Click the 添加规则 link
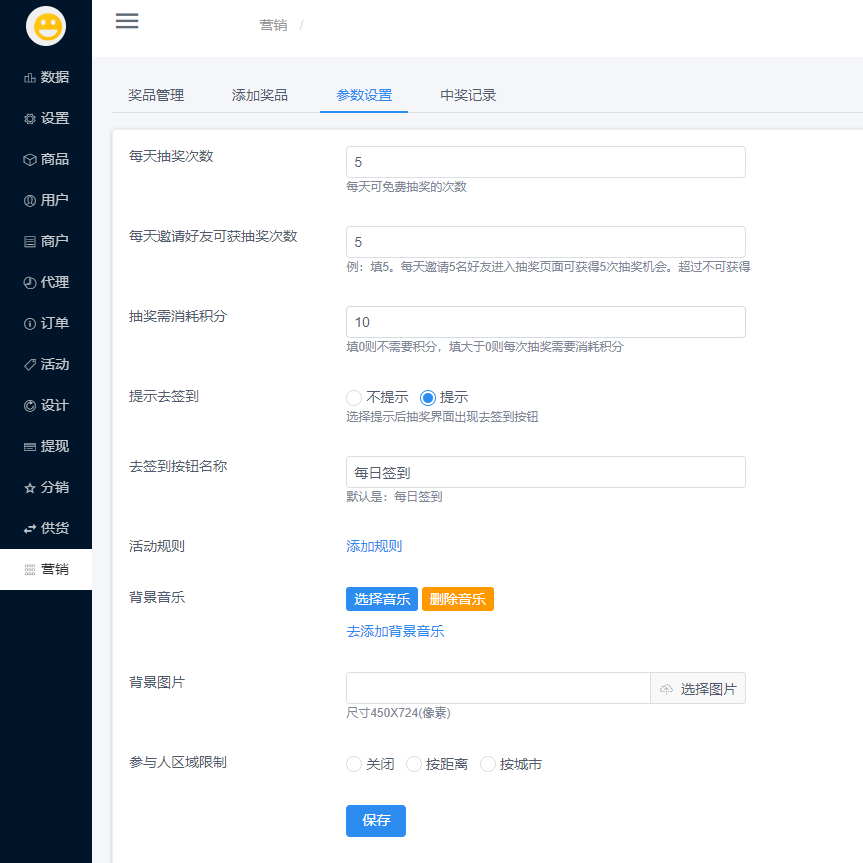 [x=374, y=547]
